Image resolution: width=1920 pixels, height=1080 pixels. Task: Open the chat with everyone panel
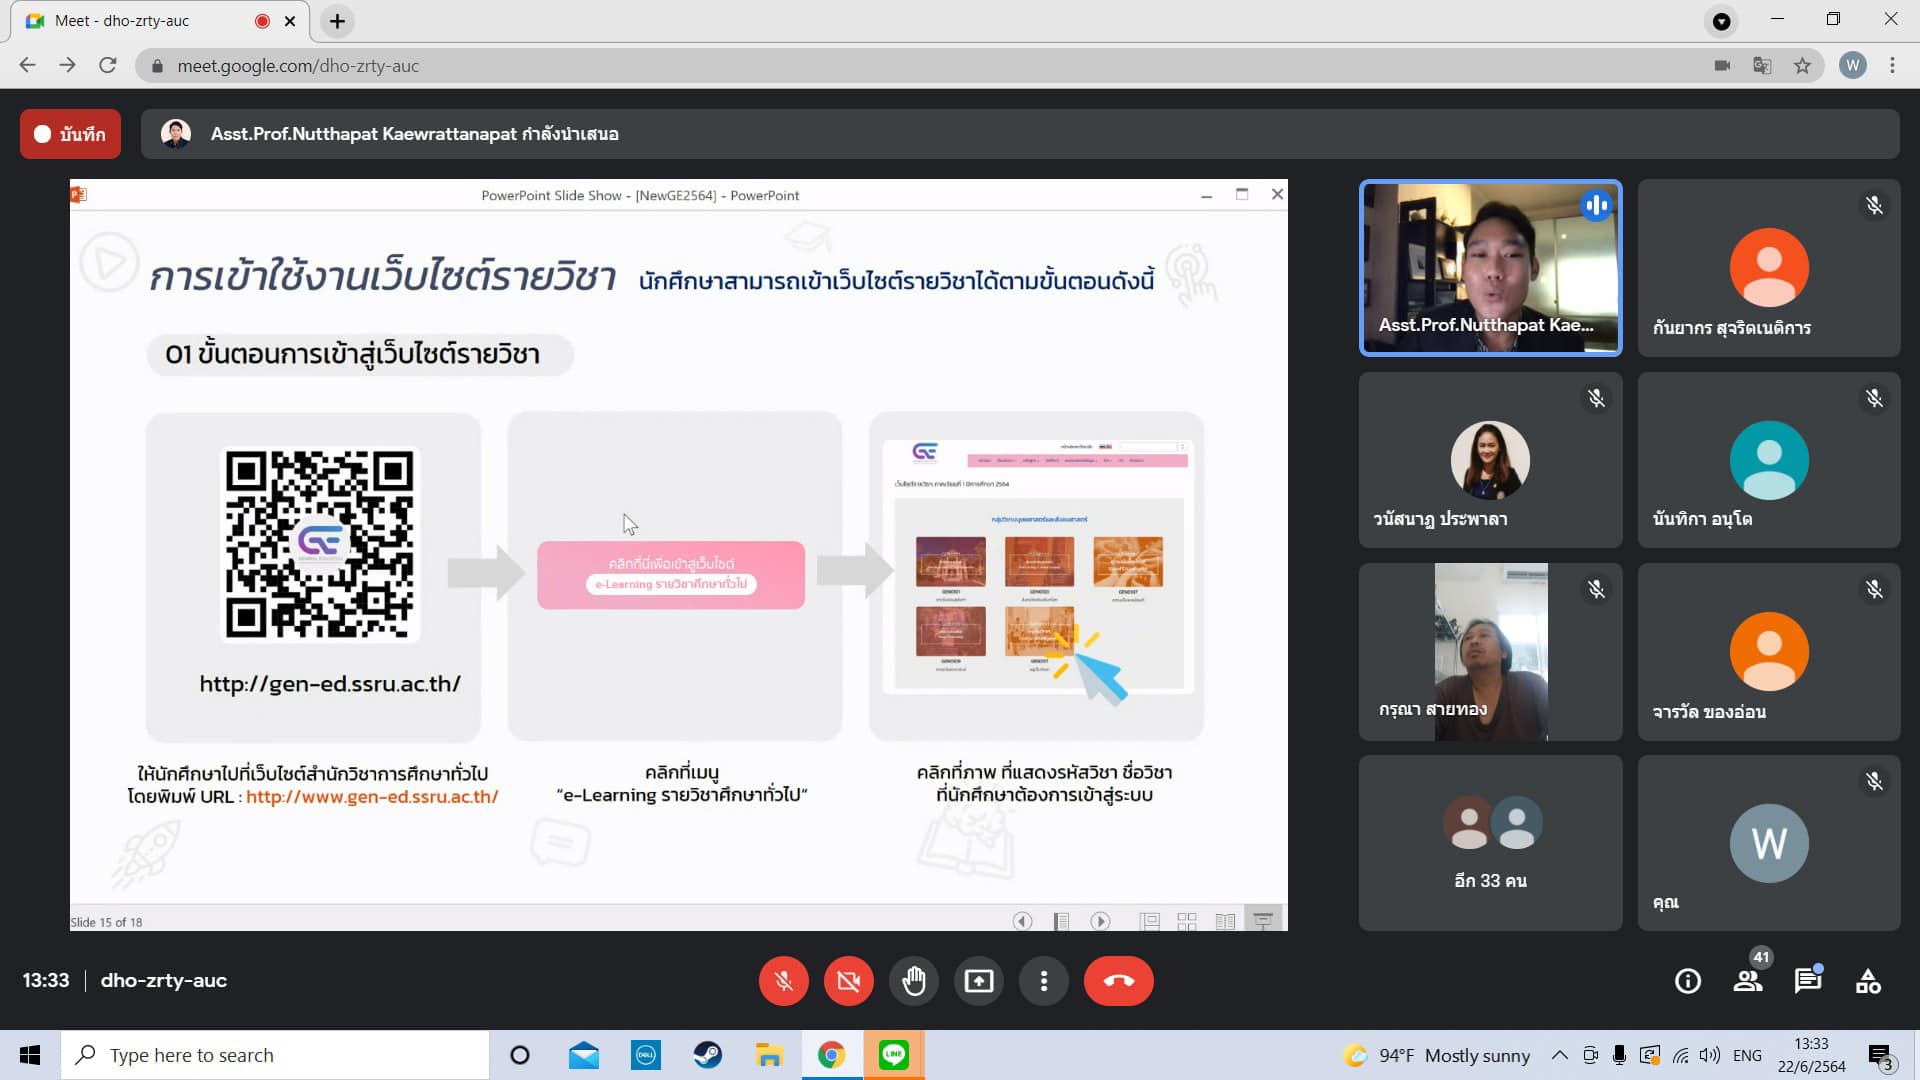(x=1807, y=981)
